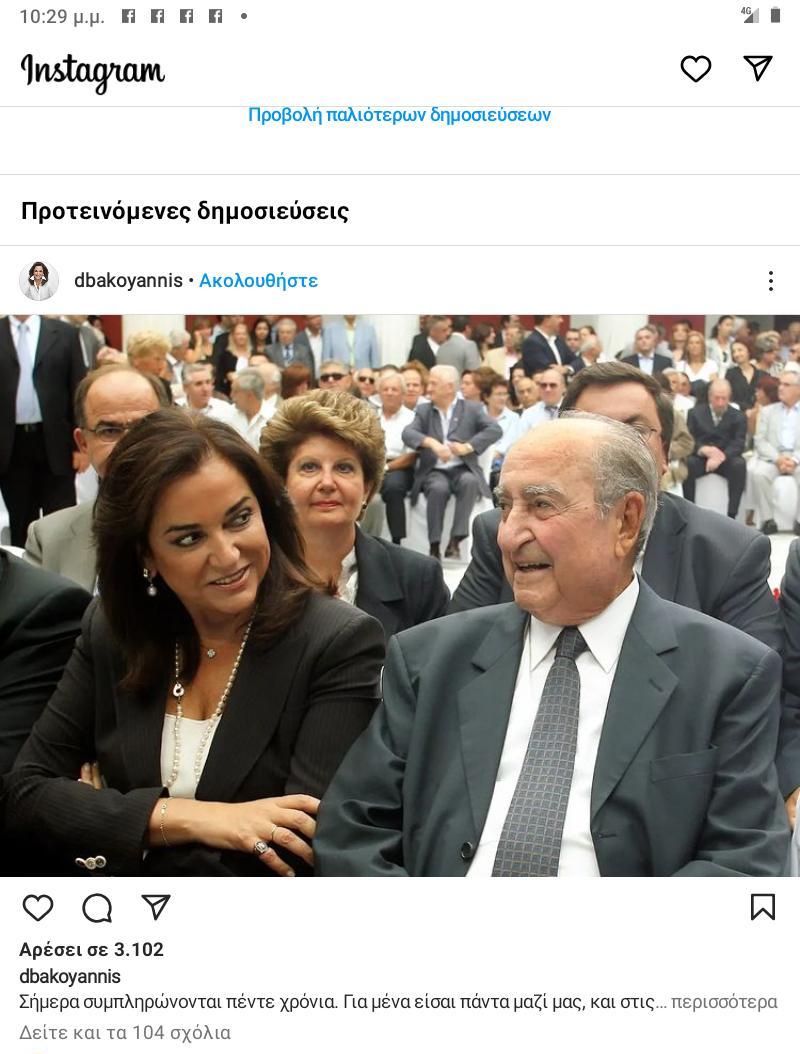Tap the 4G signal indicator
The width and height of the screenshot is (800, 1054).
(749, 15)
